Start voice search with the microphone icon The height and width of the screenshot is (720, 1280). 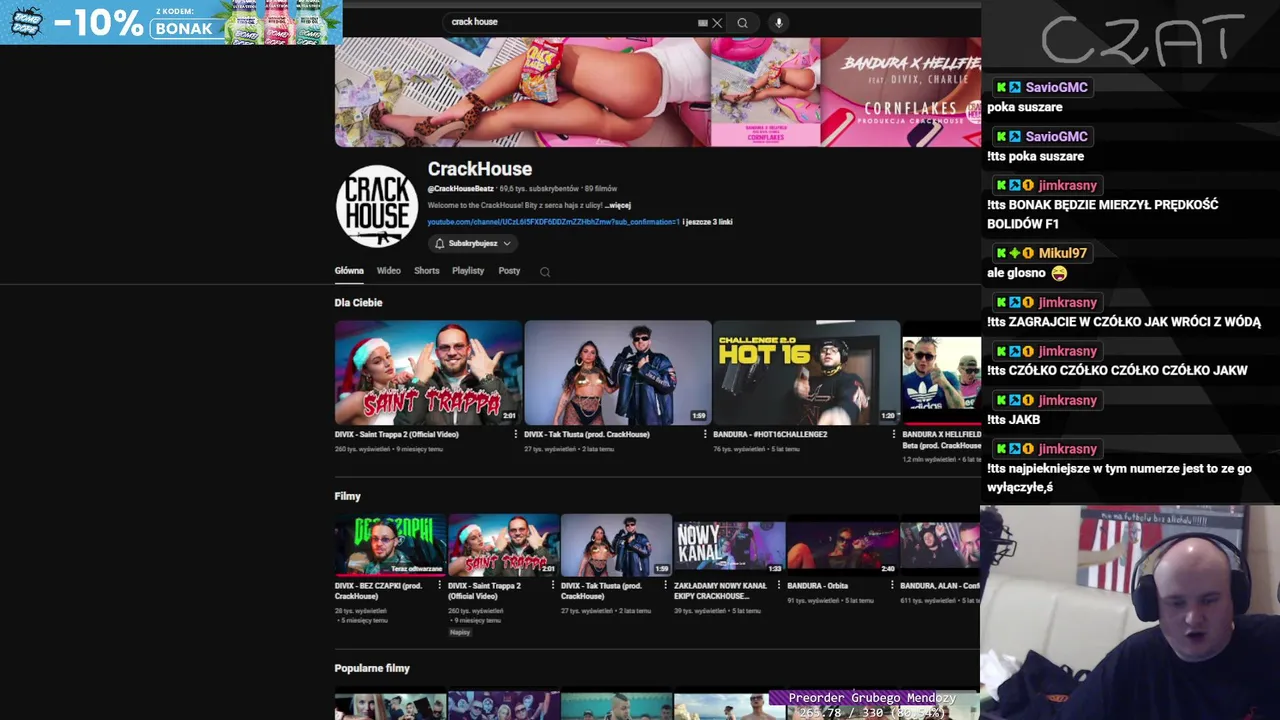click(x=779, y=22)
